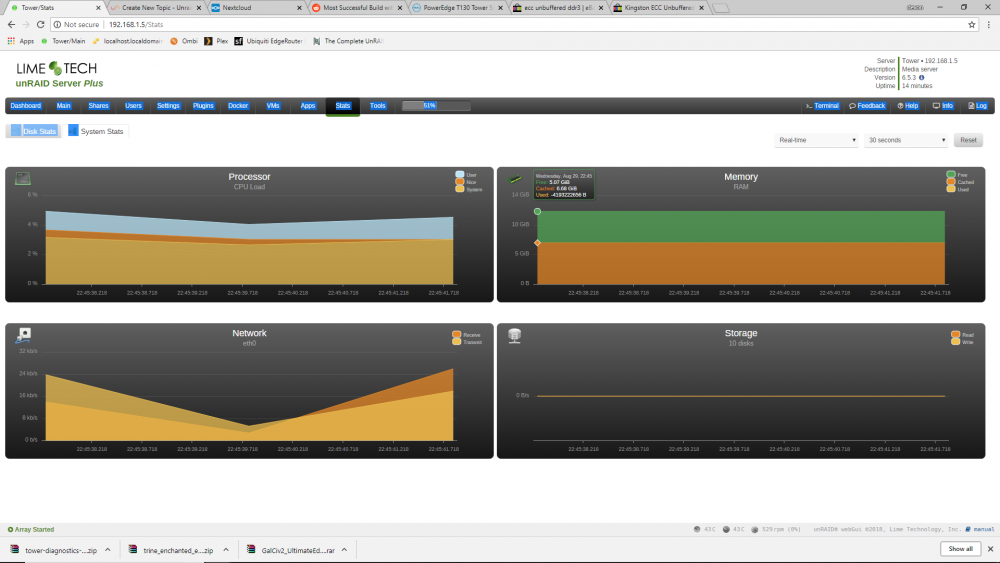Screen dimensions: 1000x563
Task: Switch to the System Stats sub-tab
Action: (x=96, y=131)
